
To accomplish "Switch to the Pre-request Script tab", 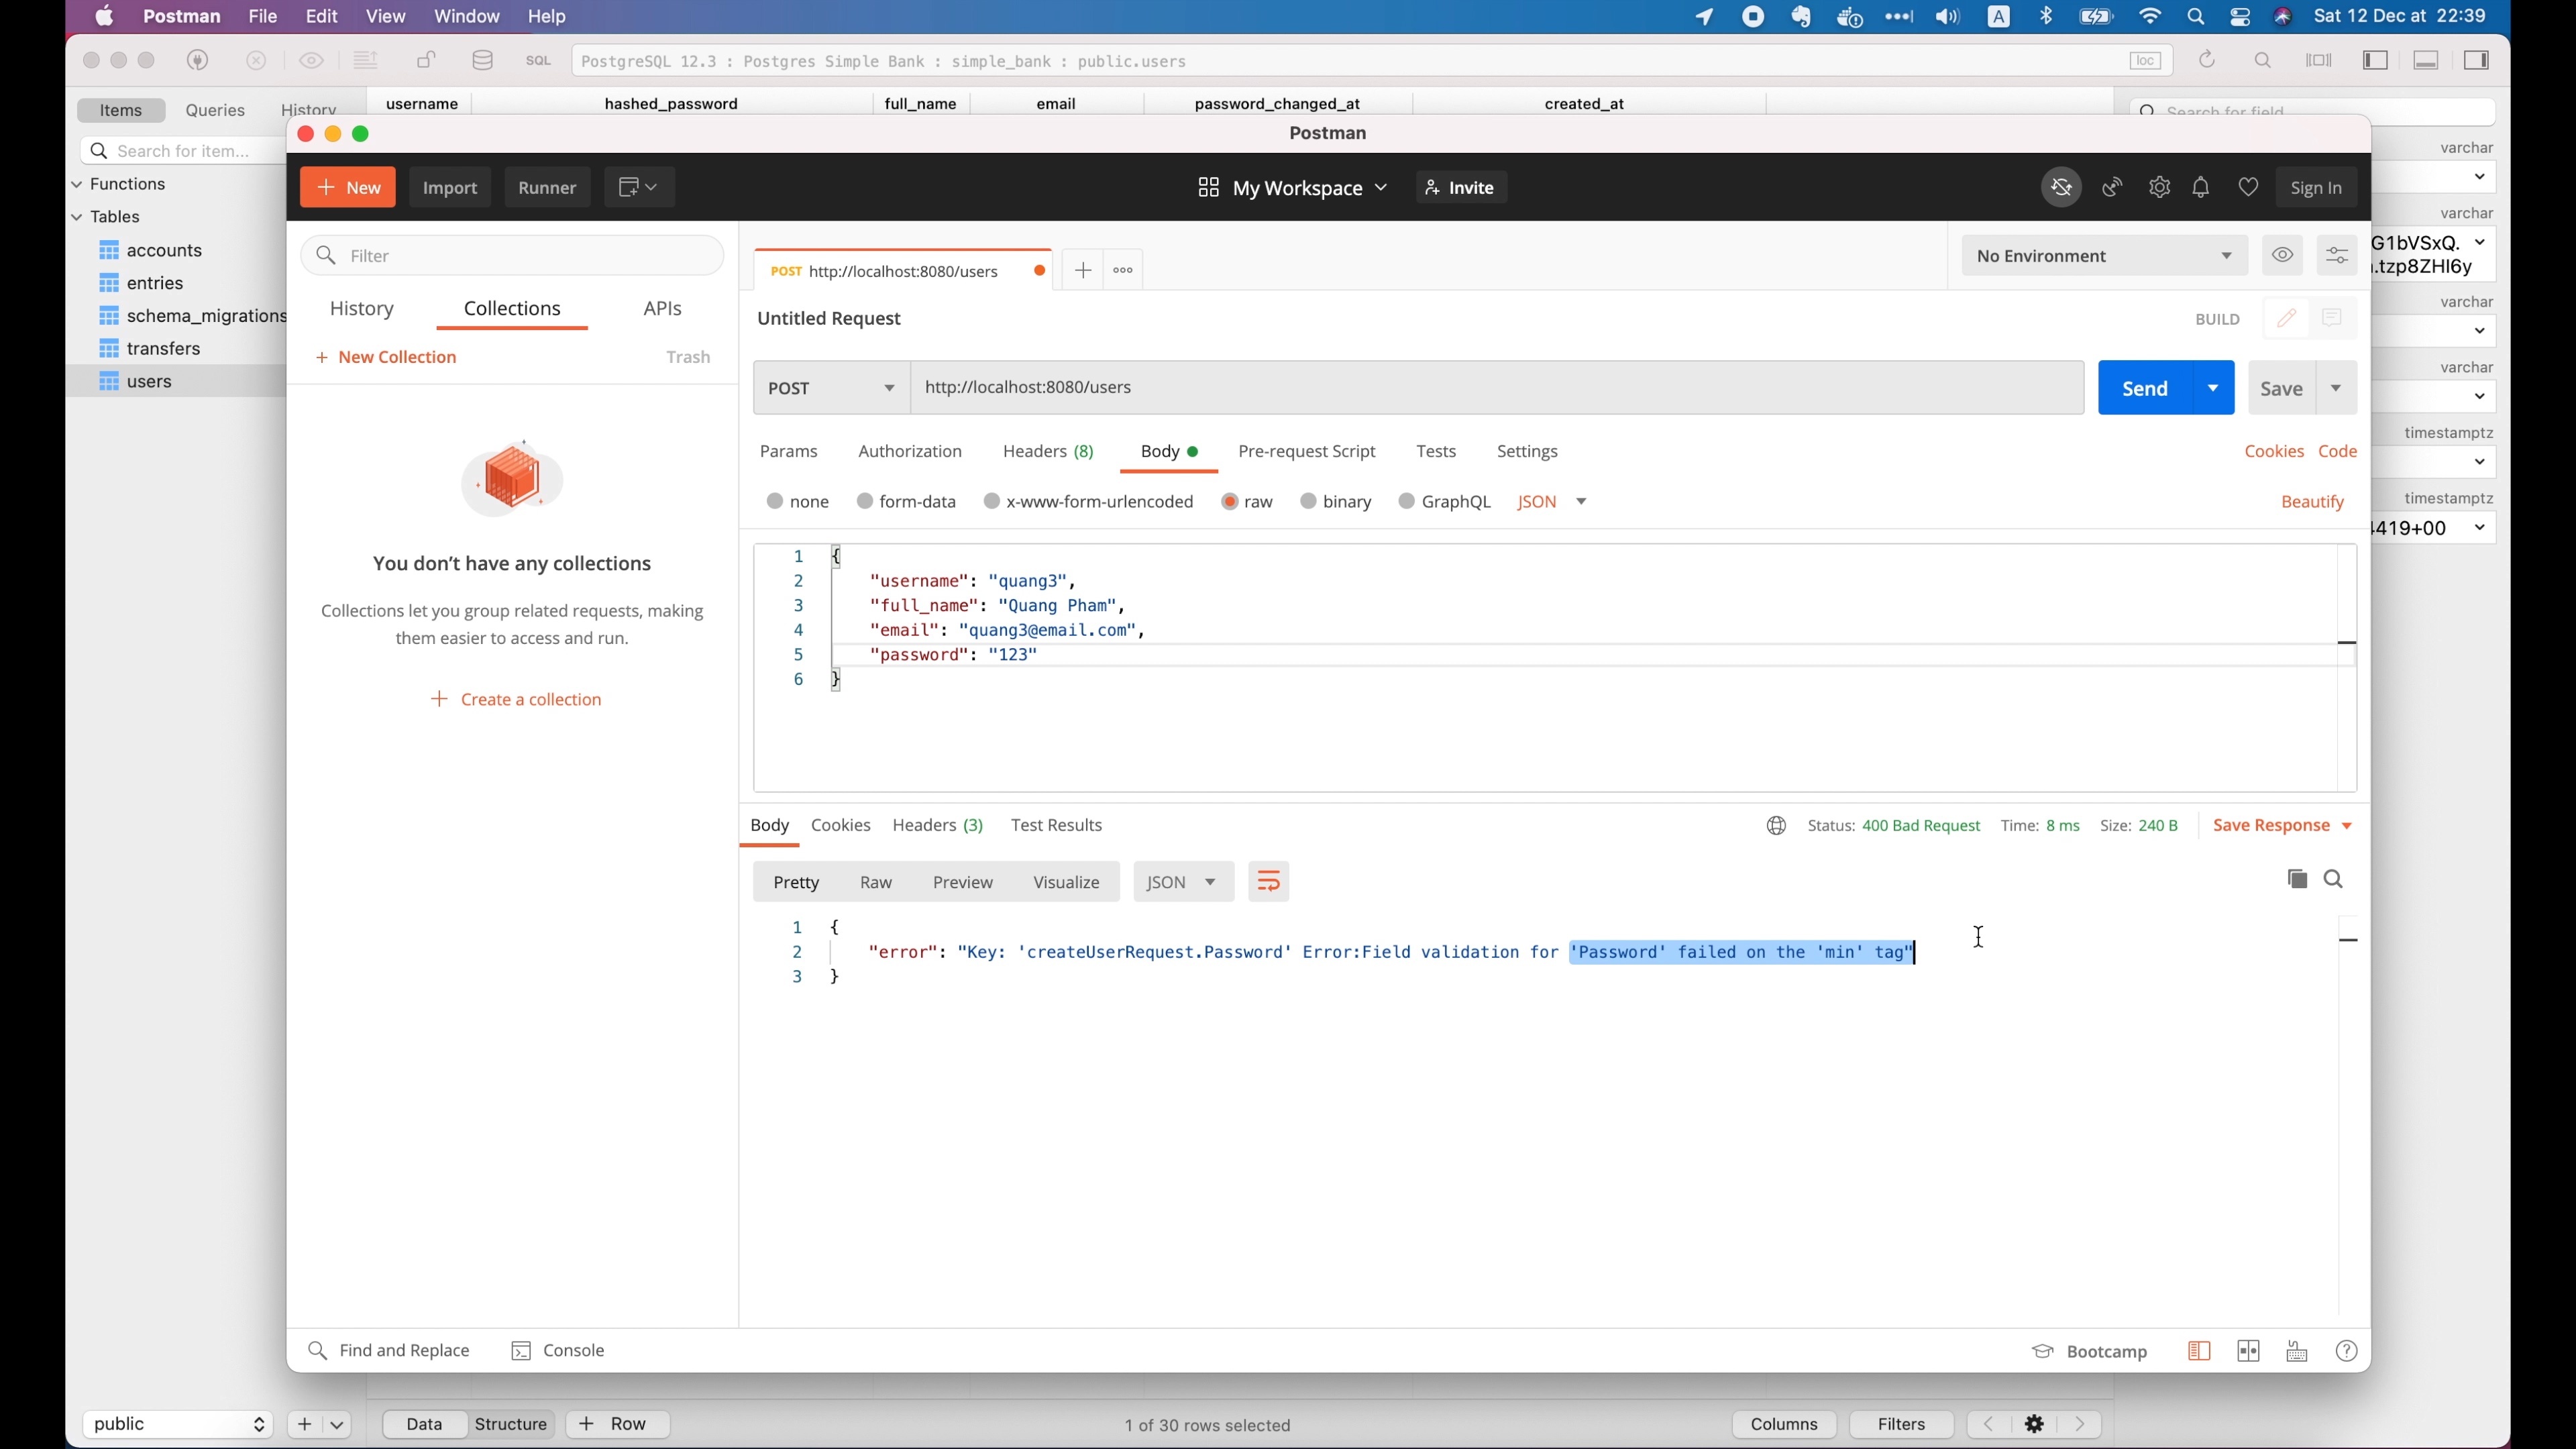I will [1306, 451].
